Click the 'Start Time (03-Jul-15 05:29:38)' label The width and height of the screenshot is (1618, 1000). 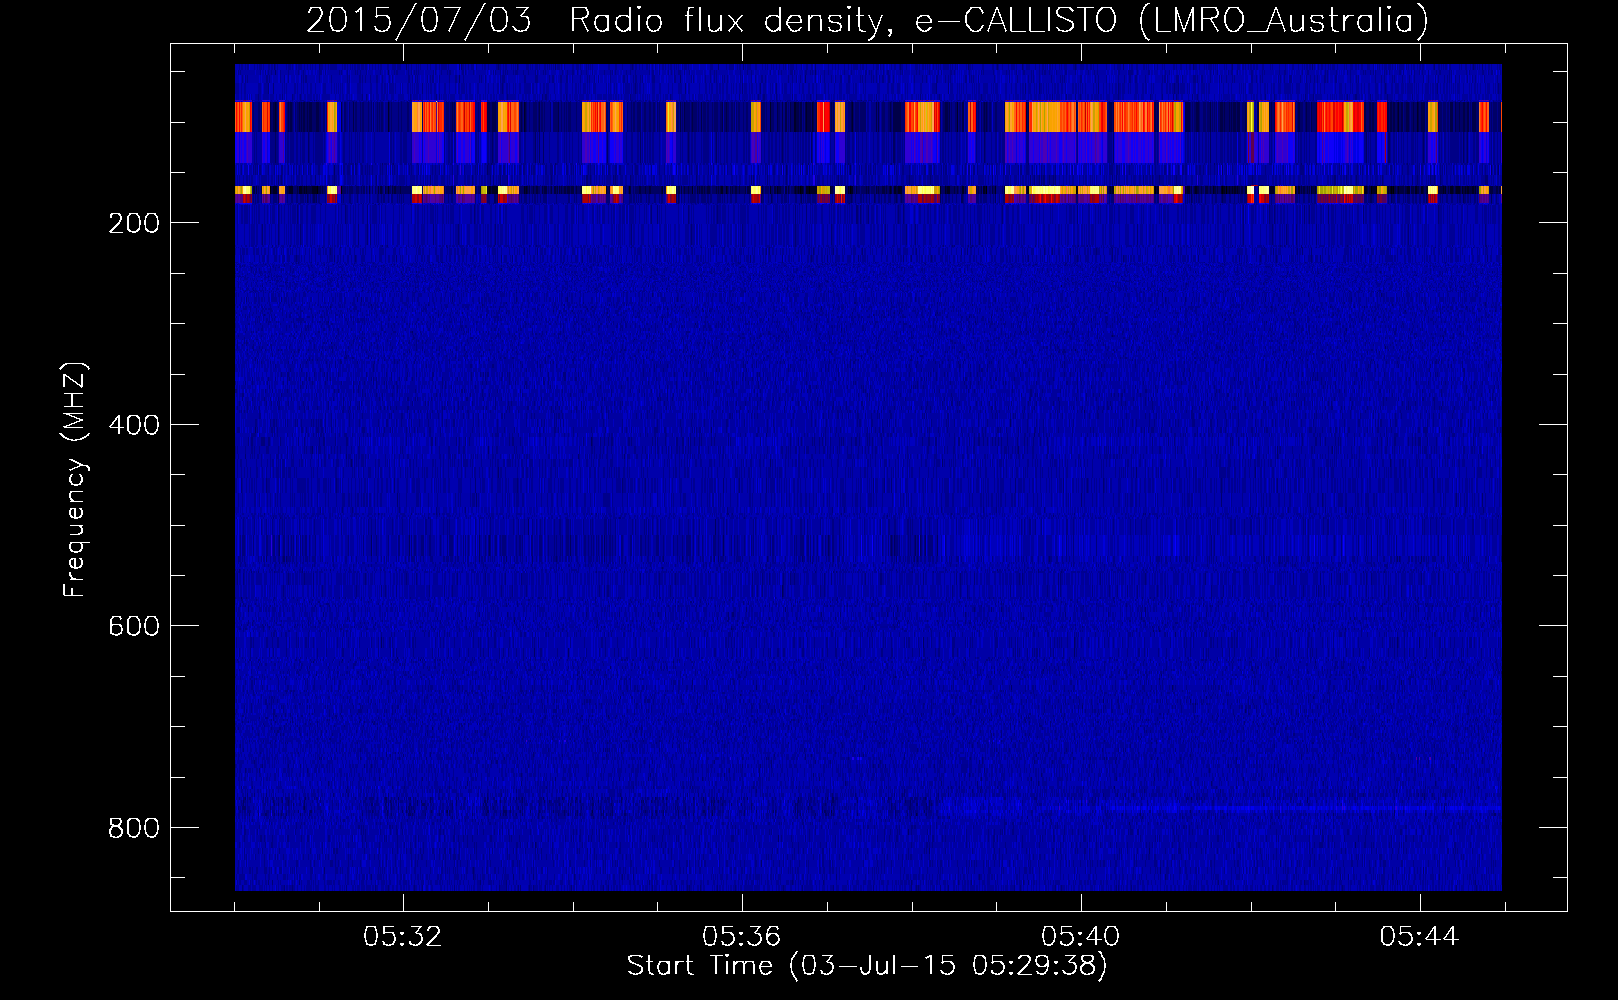coord(867,966)
